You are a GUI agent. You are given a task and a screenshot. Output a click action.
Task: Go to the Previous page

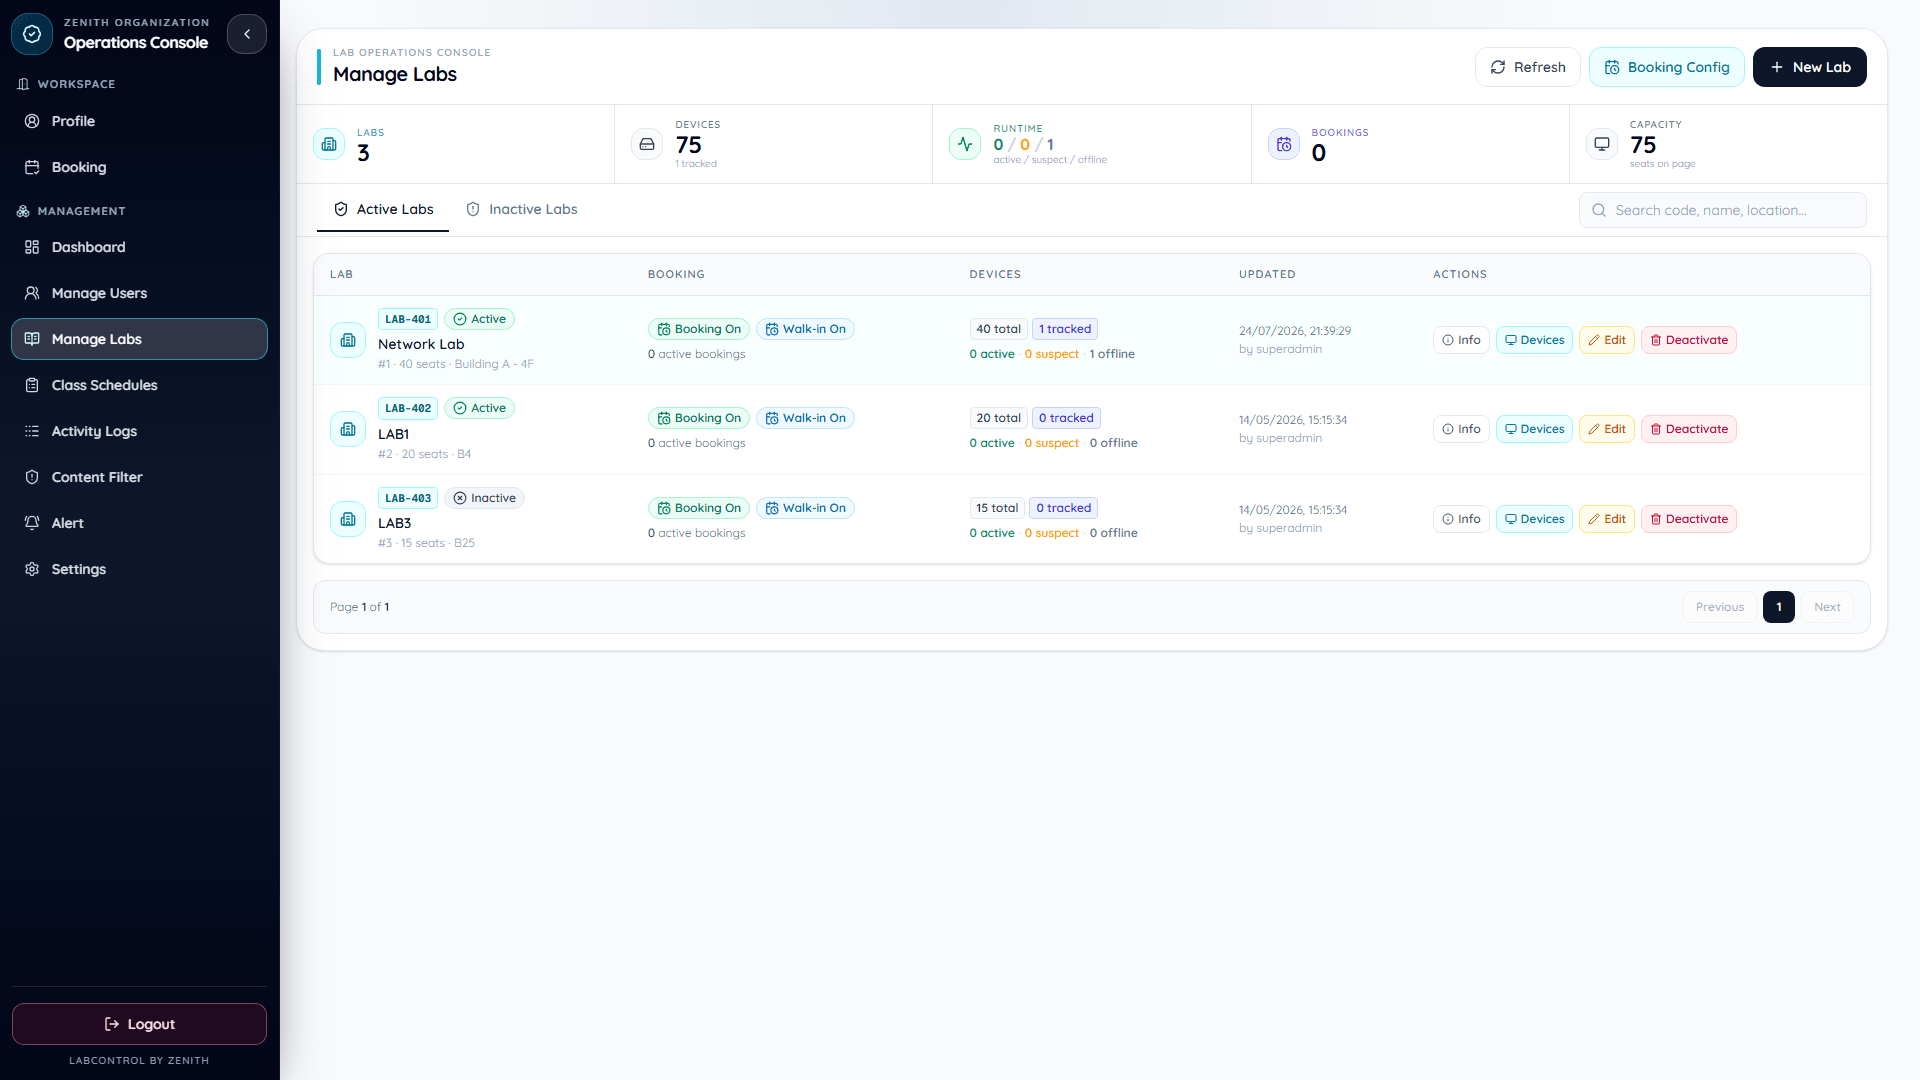[x=1719, y=607]
